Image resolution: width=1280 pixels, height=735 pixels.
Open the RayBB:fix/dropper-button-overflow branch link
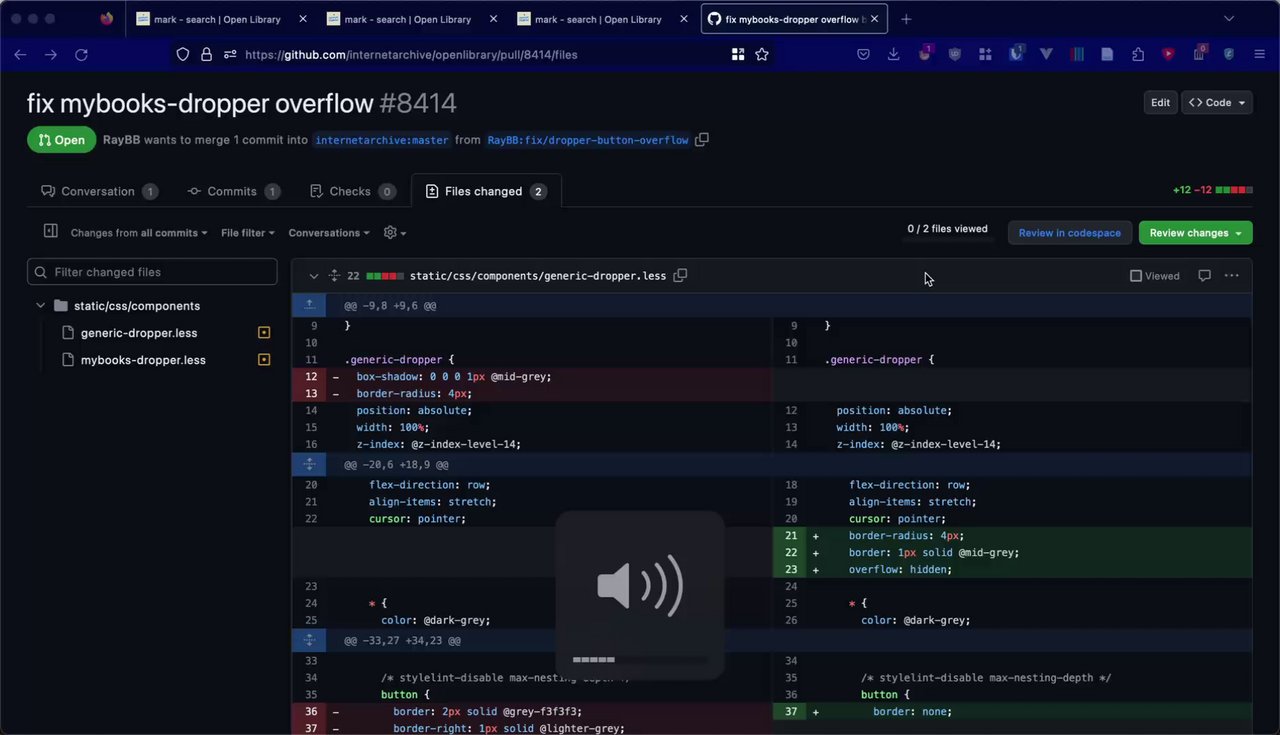pos(588,140)
